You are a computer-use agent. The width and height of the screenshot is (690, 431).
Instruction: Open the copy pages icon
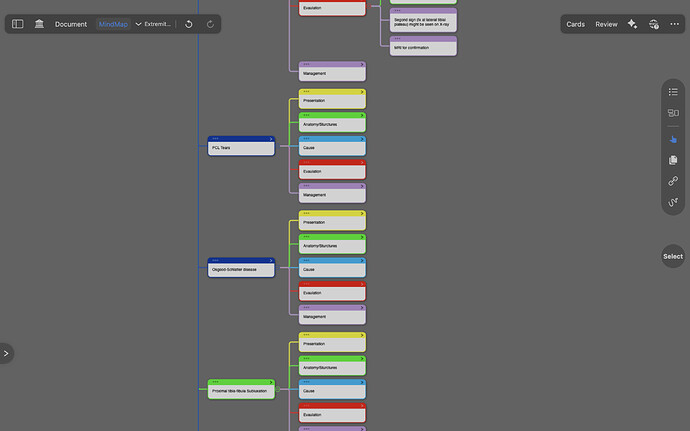(x=673, y=160)
